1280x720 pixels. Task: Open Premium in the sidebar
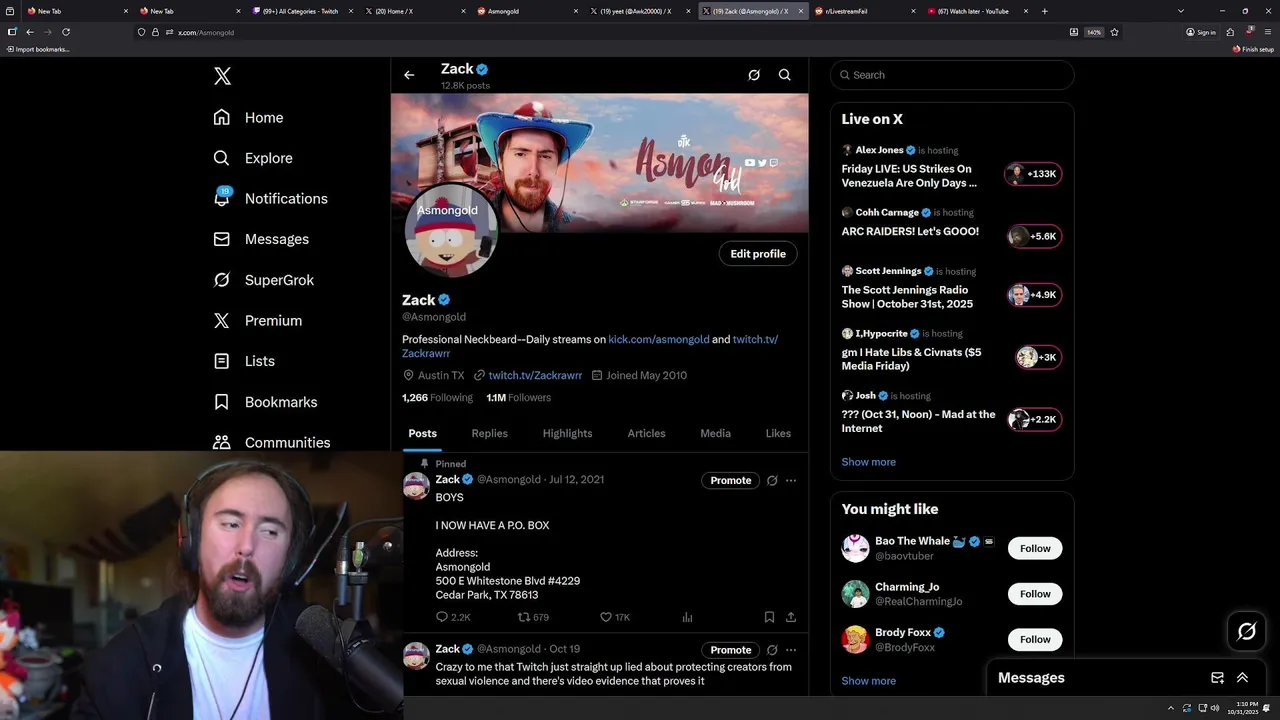click(x=257, y=321)
